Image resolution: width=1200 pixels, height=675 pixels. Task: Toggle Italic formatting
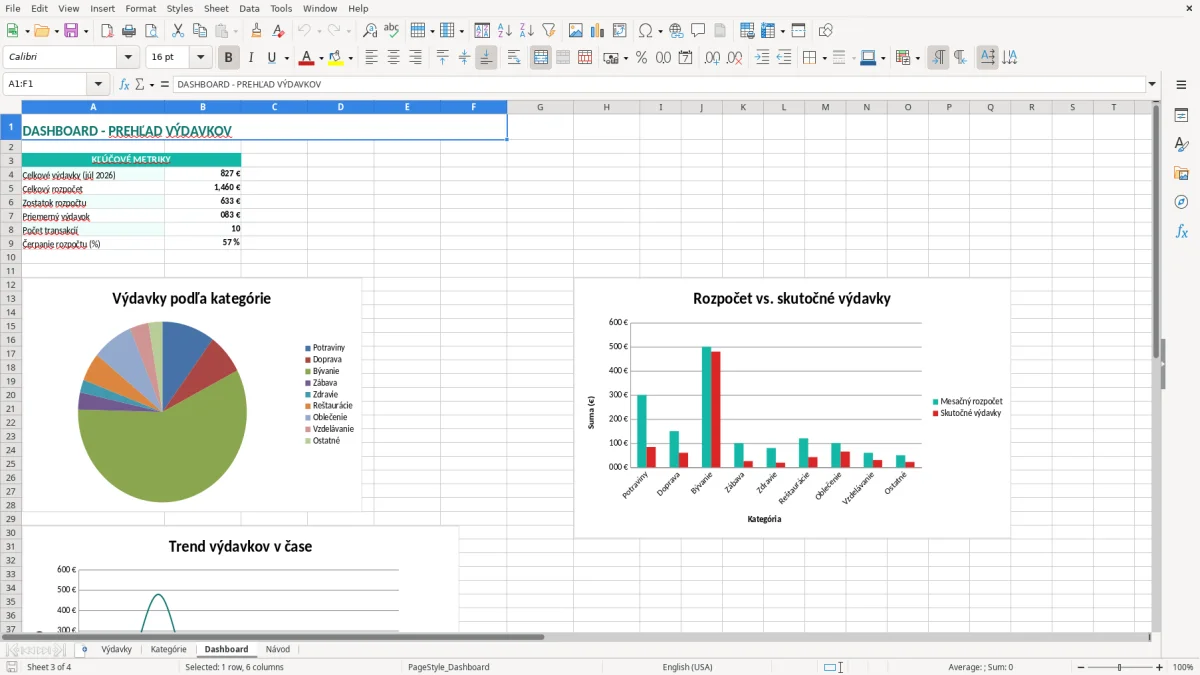251,58
